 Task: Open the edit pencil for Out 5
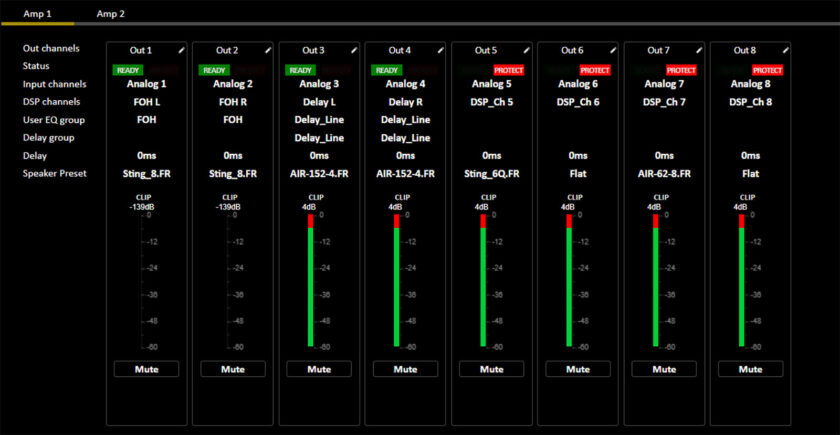click(x=527, y=49)
